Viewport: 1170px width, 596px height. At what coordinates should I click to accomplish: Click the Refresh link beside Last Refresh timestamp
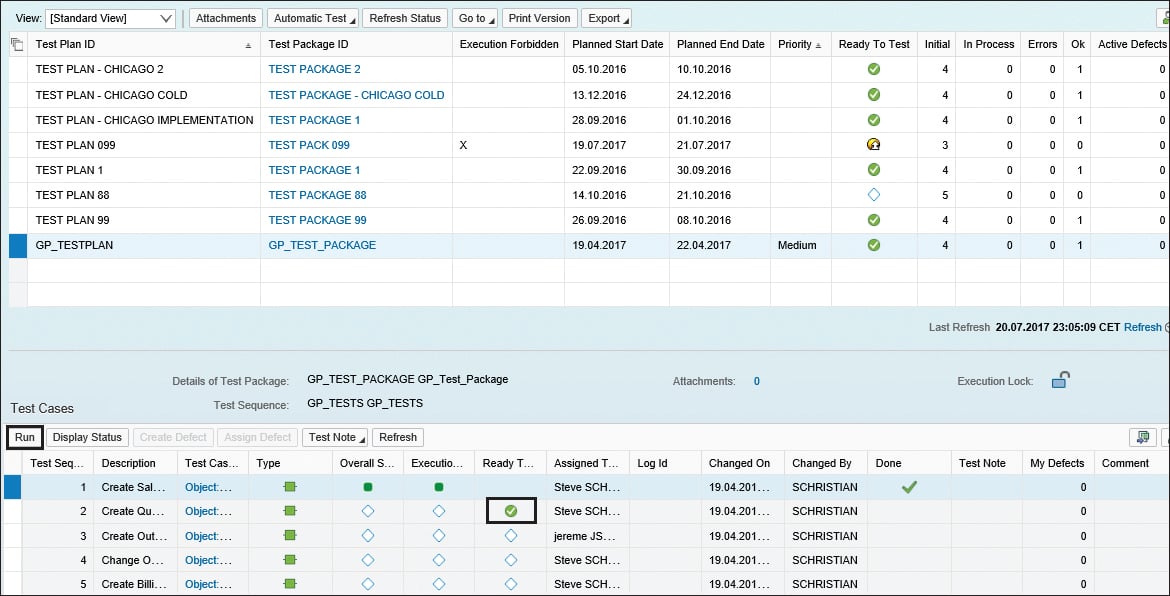coord(1142,327)
